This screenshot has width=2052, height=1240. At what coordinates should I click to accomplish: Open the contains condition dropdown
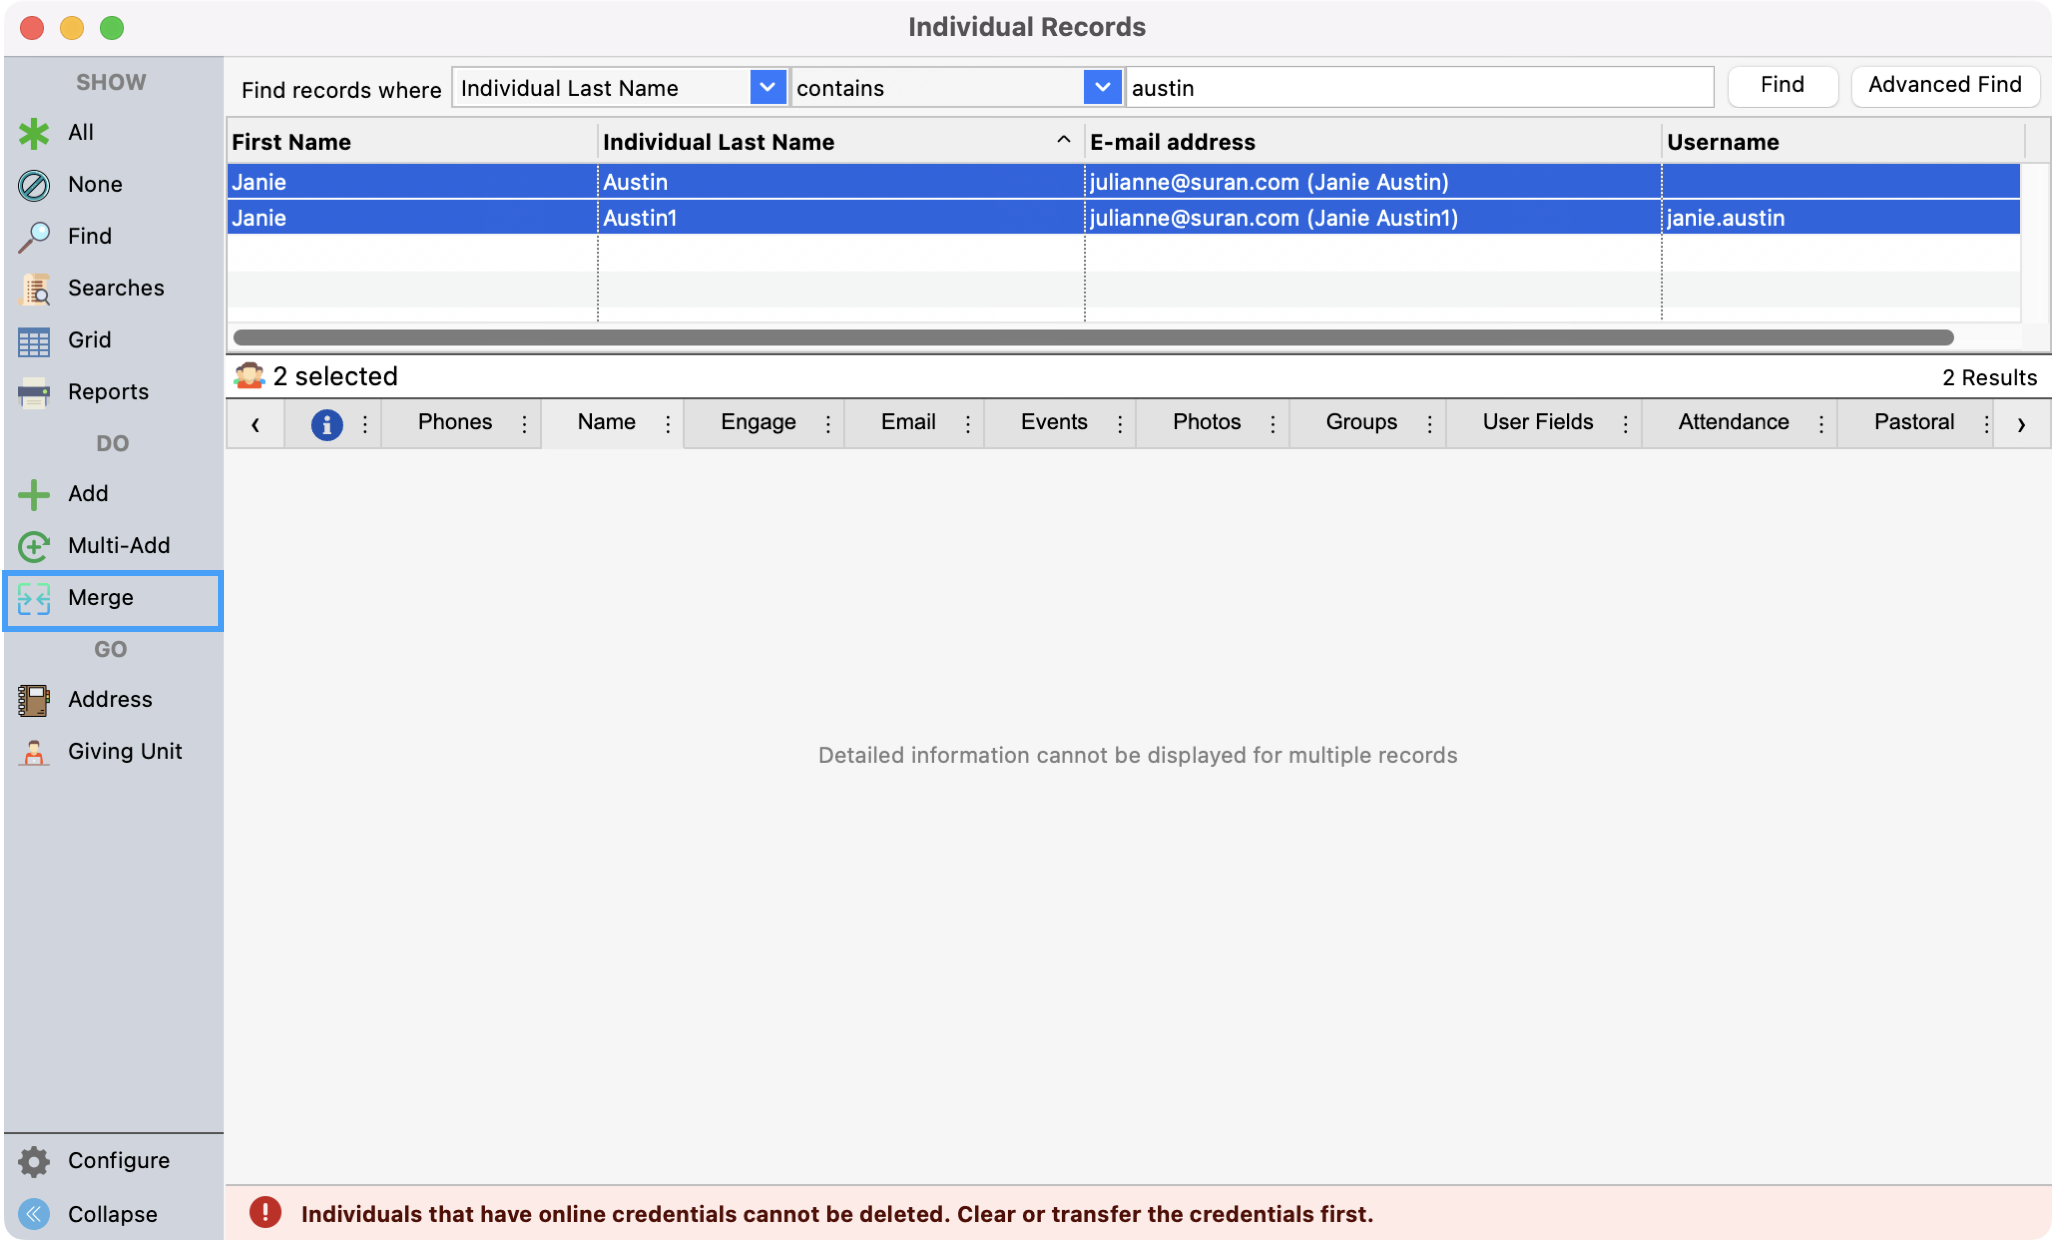click(x=1101, y=88)
